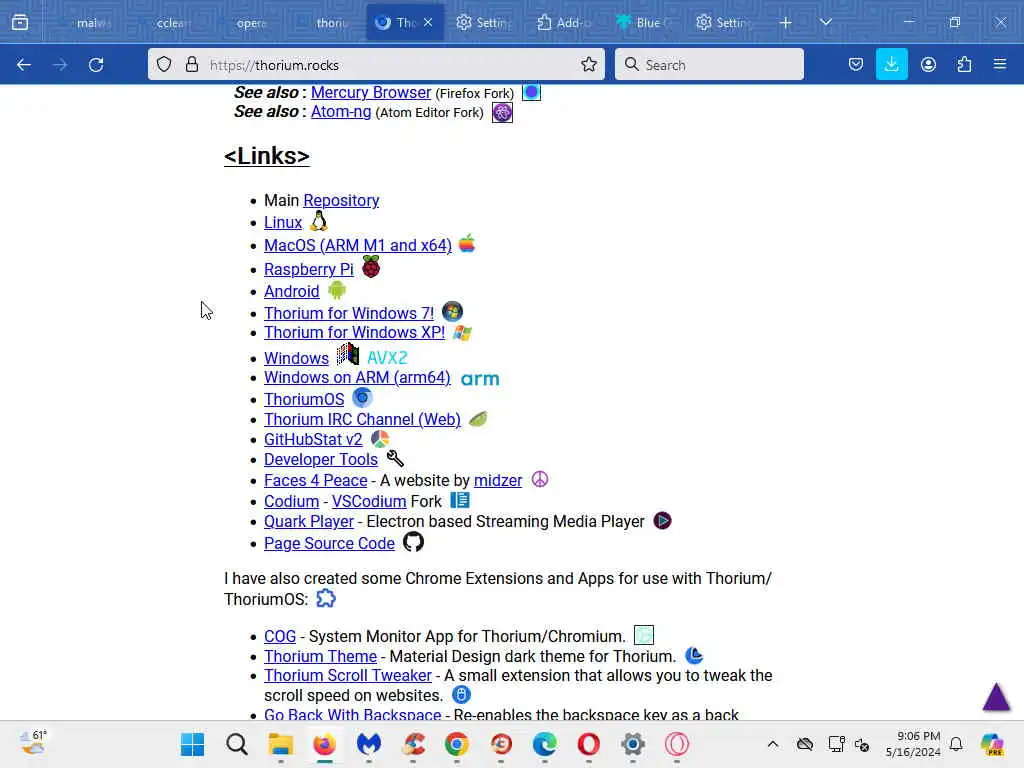Open the ThoriumOS link
The height and width of the screenshot is (768, 1024).
(304, 400)
